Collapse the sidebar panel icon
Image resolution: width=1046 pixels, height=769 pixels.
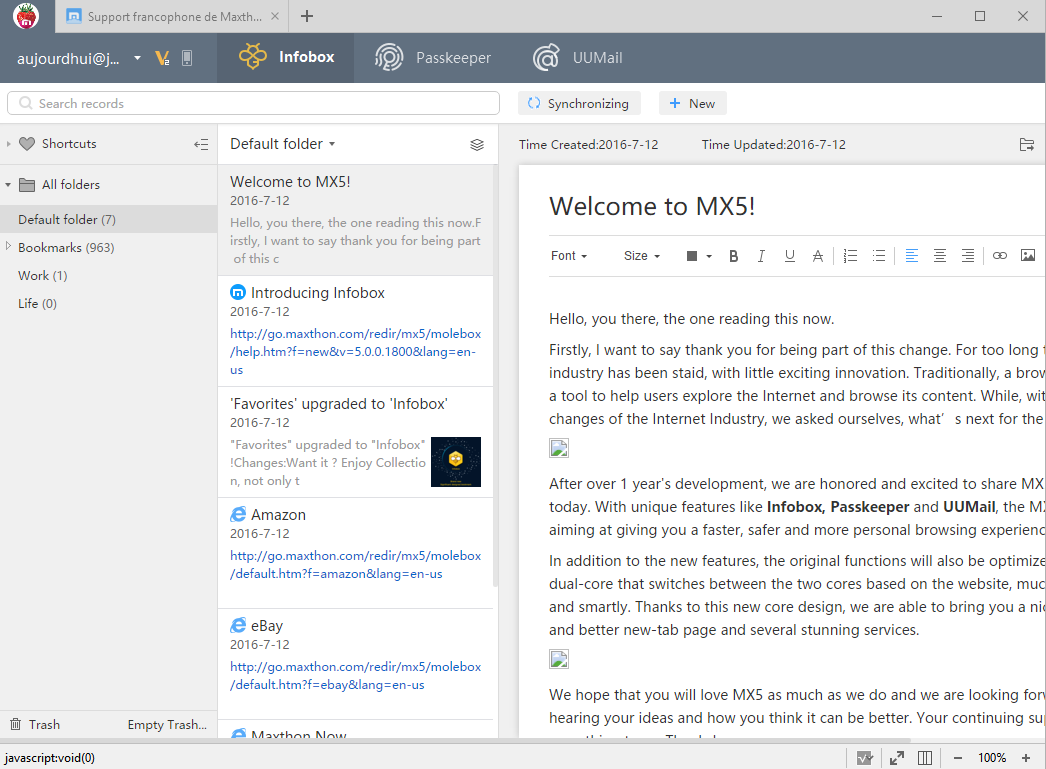201,144
